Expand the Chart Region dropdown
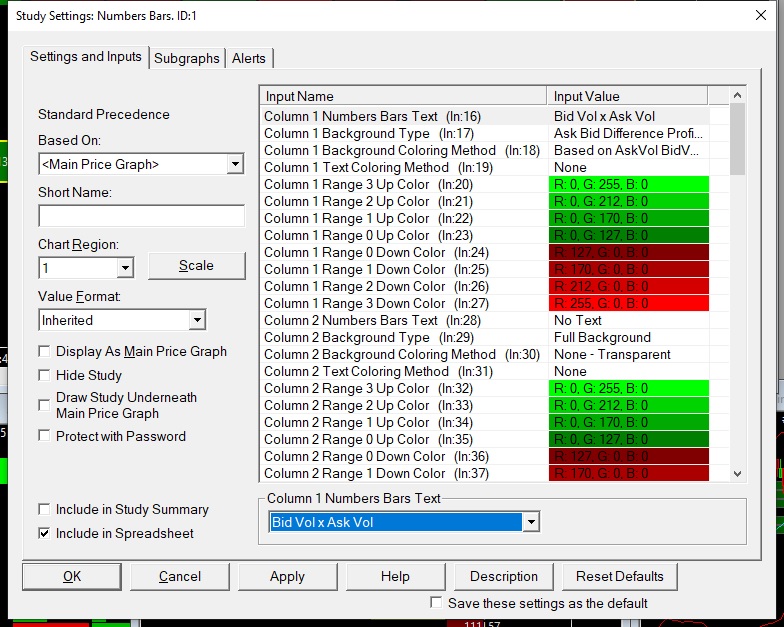Viewport: 784px width, 627px height. 125,268
